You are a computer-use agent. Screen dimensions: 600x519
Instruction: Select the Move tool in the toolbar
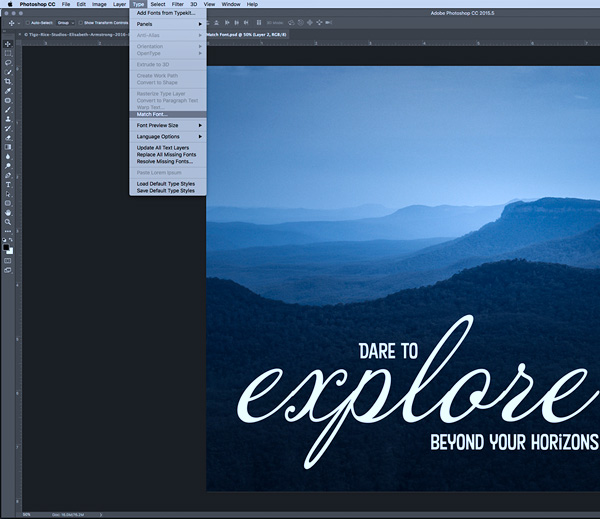pyautogui.click(x=8, y=44)
